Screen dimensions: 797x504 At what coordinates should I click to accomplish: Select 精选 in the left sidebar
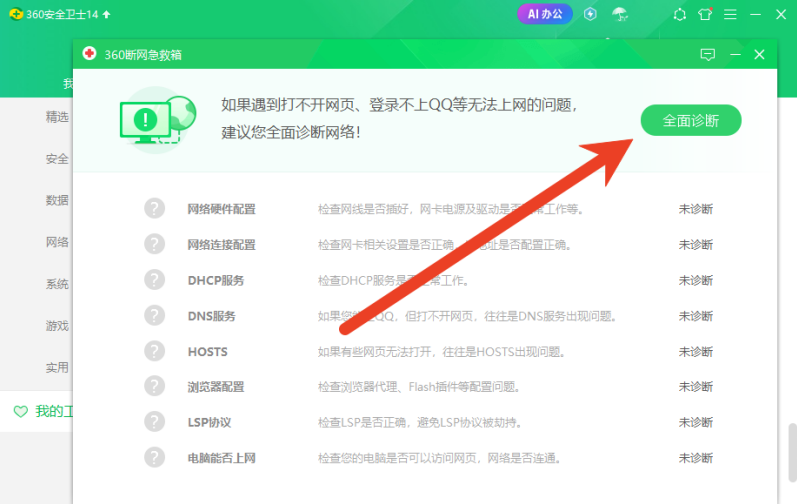(57, 117)
